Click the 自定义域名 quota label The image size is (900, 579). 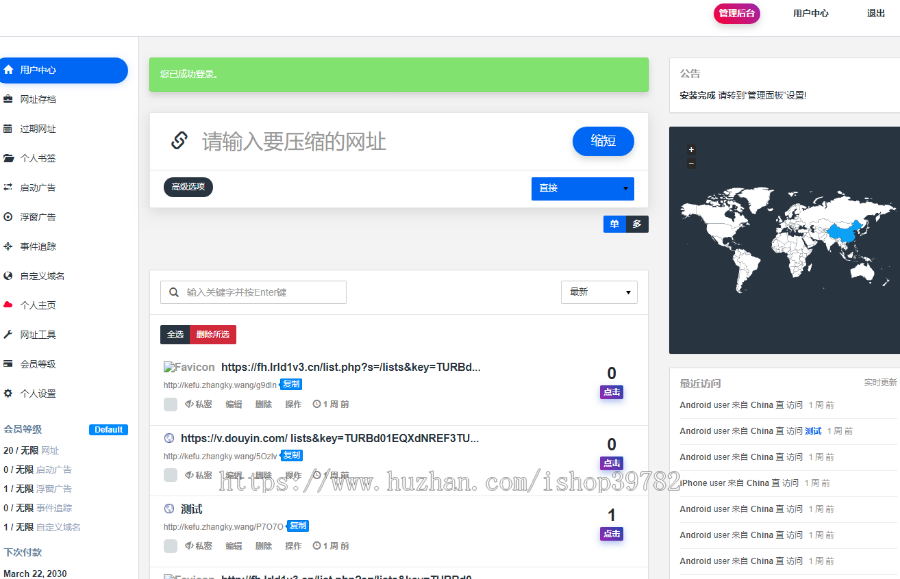59,527
